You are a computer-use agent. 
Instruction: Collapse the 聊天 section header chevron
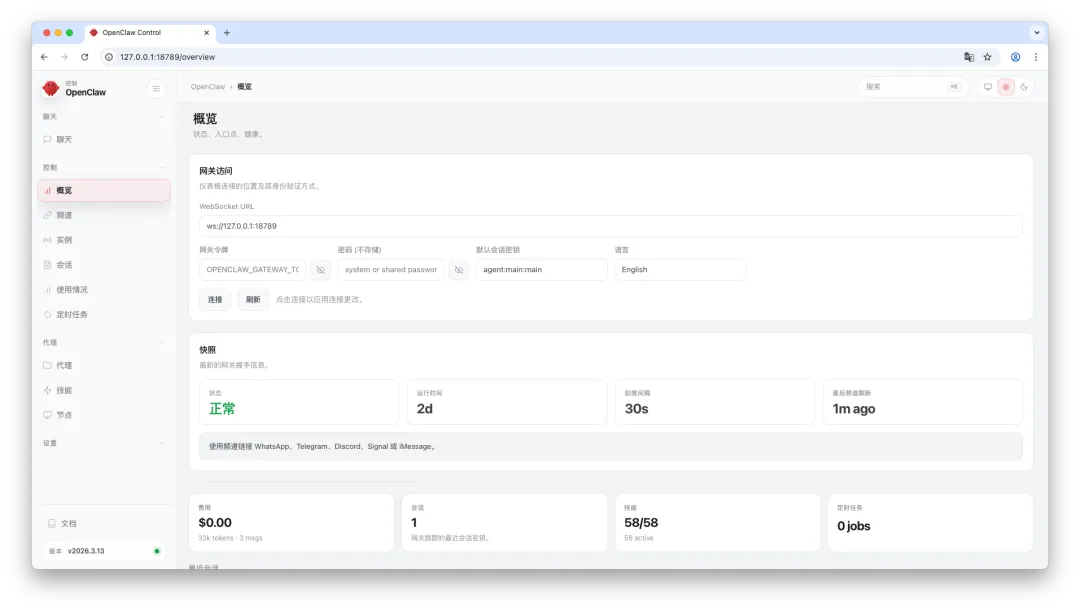tap(162, 117)
